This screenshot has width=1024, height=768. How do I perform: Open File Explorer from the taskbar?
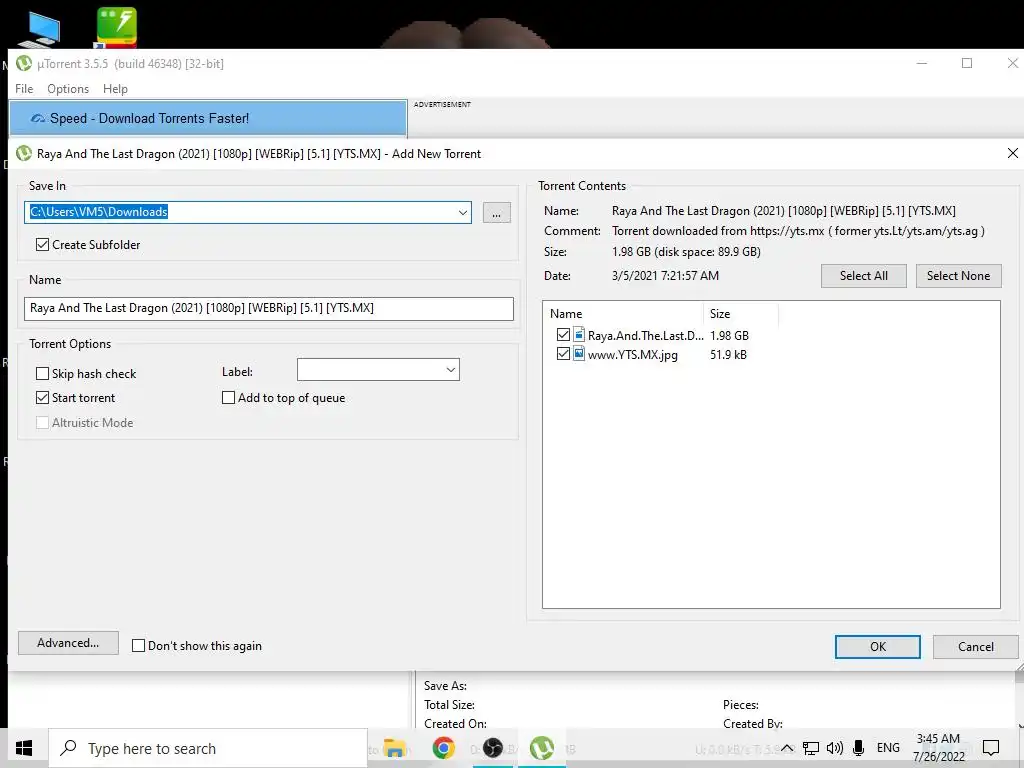click(x=394, y=748)
